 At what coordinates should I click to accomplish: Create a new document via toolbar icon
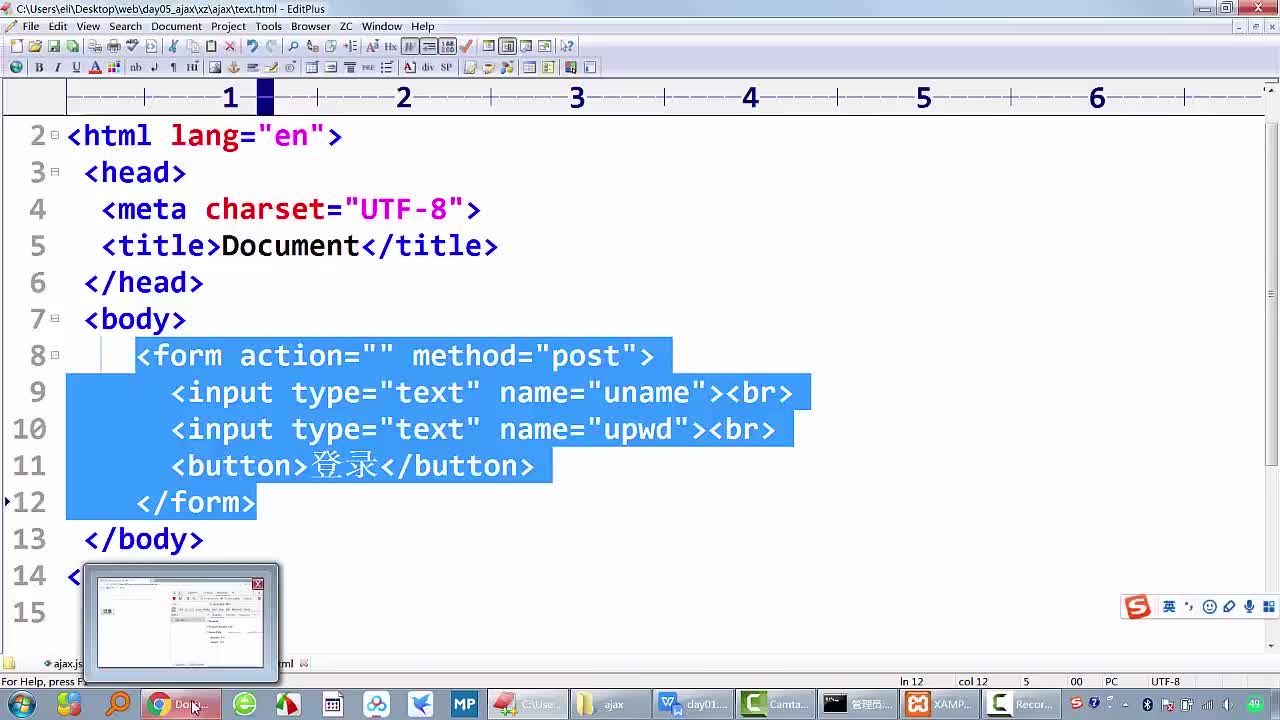[17, 46]
